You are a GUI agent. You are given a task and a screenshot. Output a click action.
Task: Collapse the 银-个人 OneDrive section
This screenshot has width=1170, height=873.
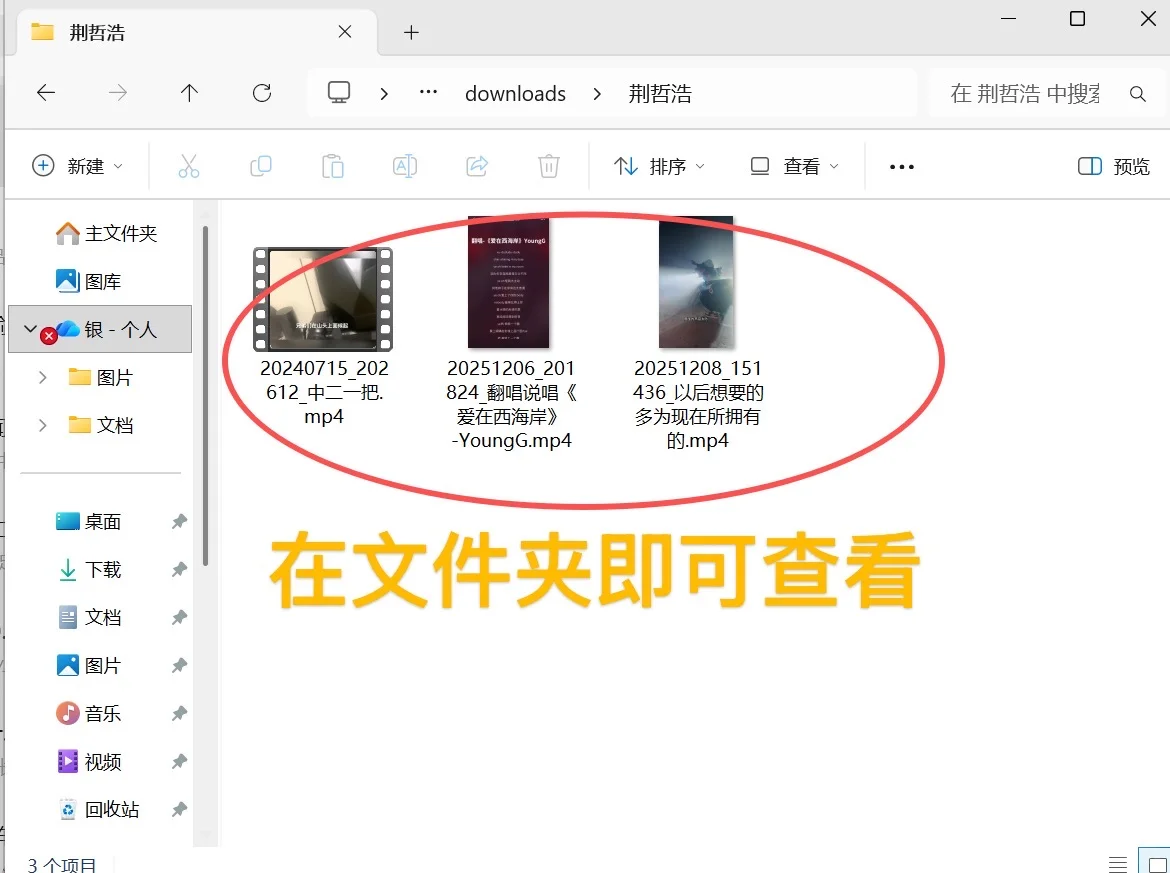(x=29, y=329)
